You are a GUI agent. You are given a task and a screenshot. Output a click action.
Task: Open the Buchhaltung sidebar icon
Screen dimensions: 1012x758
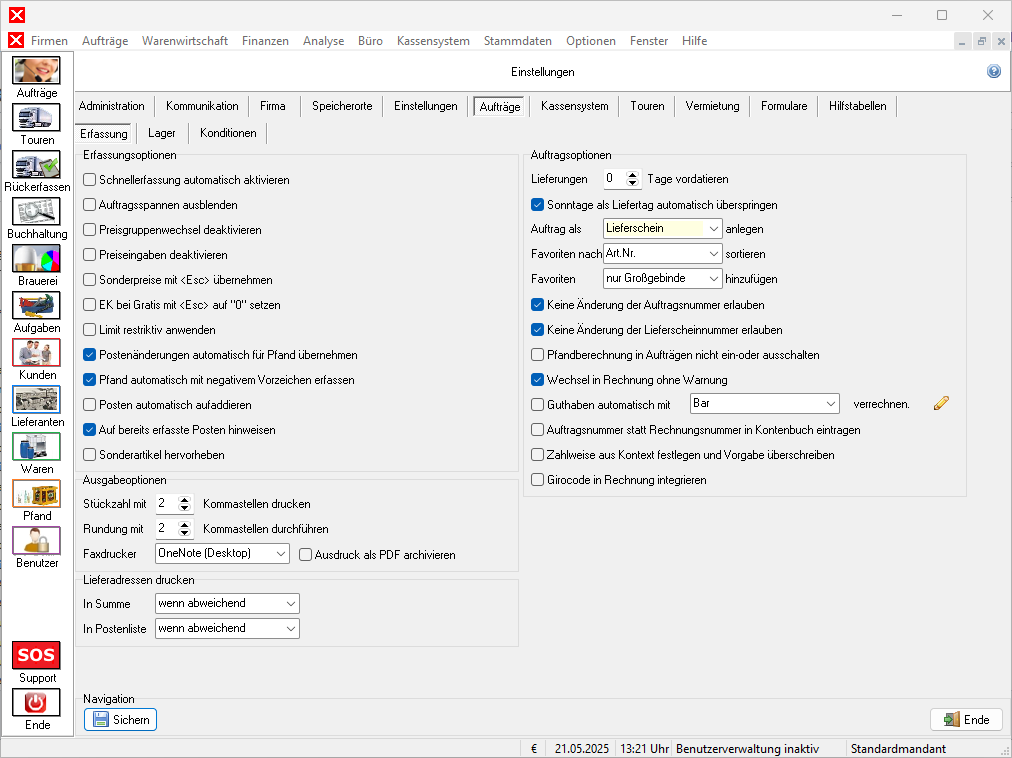[x=37, y=212]
